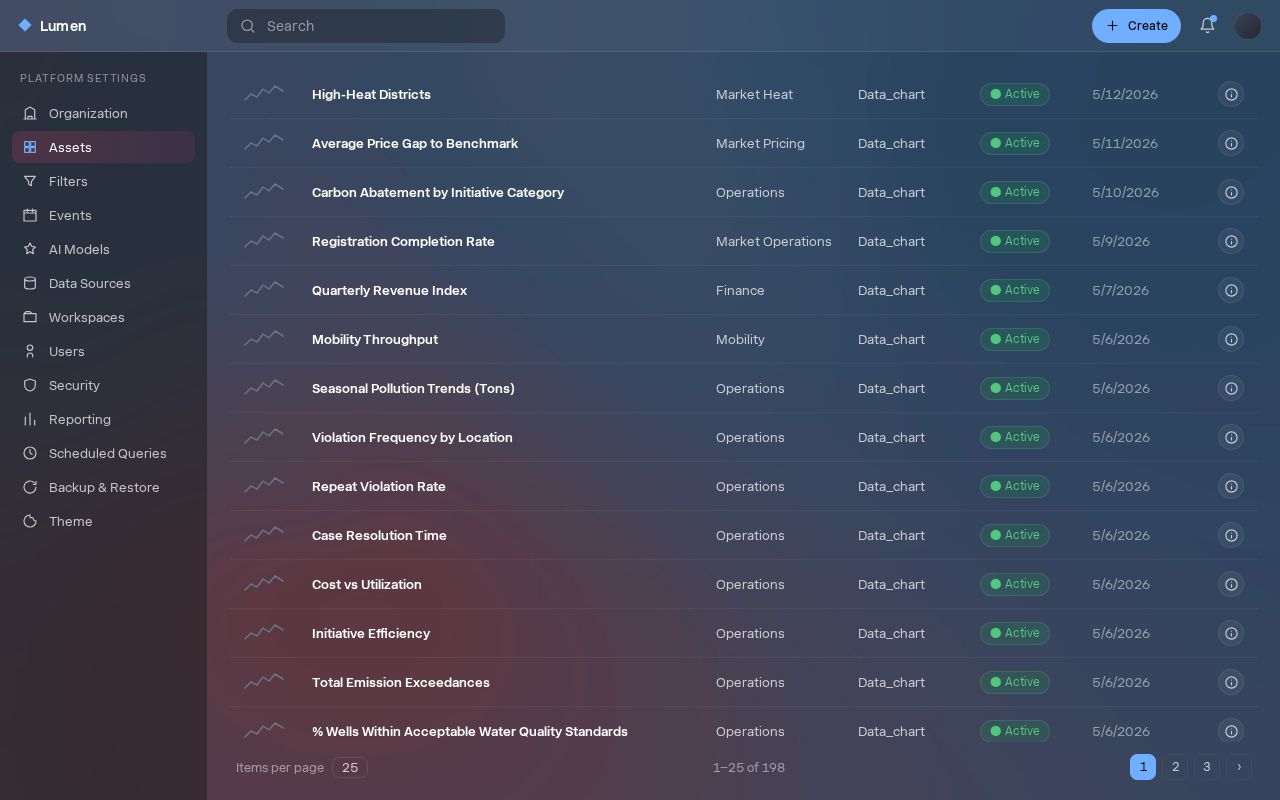Screen dimensions: 1280x800
Task: Open the Organization settings section
Action: (x=103, y=113)
